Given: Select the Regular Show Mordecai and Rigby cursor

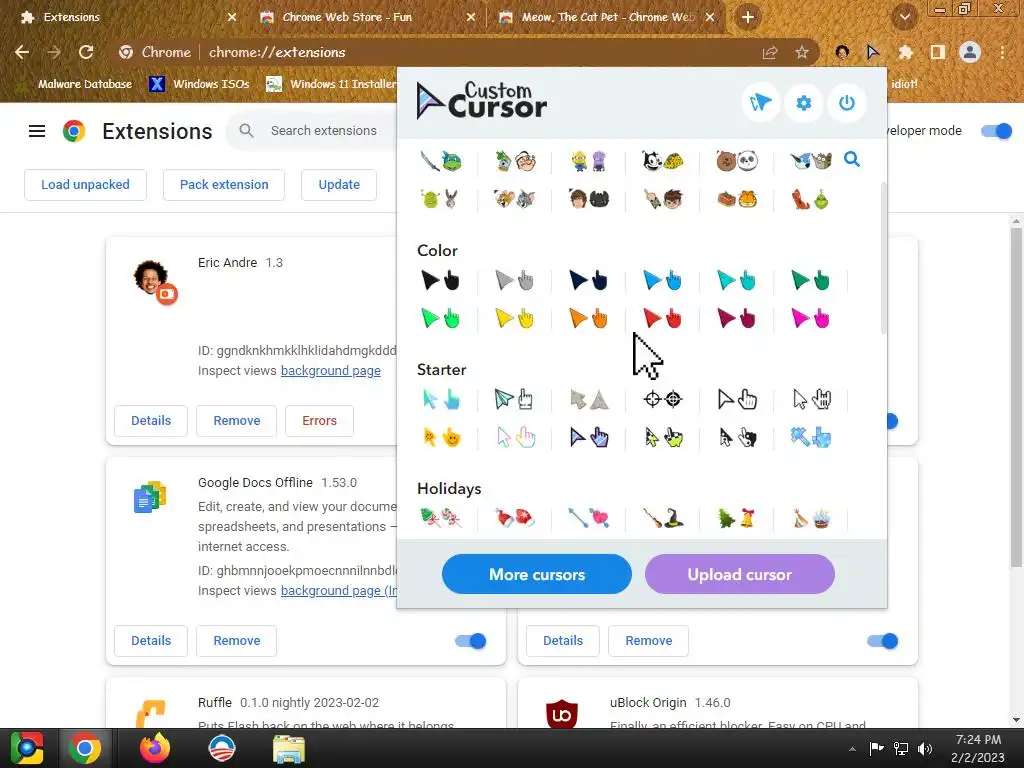Looking at the screenshot, I should pyautogui.click(x=810, y=161).
